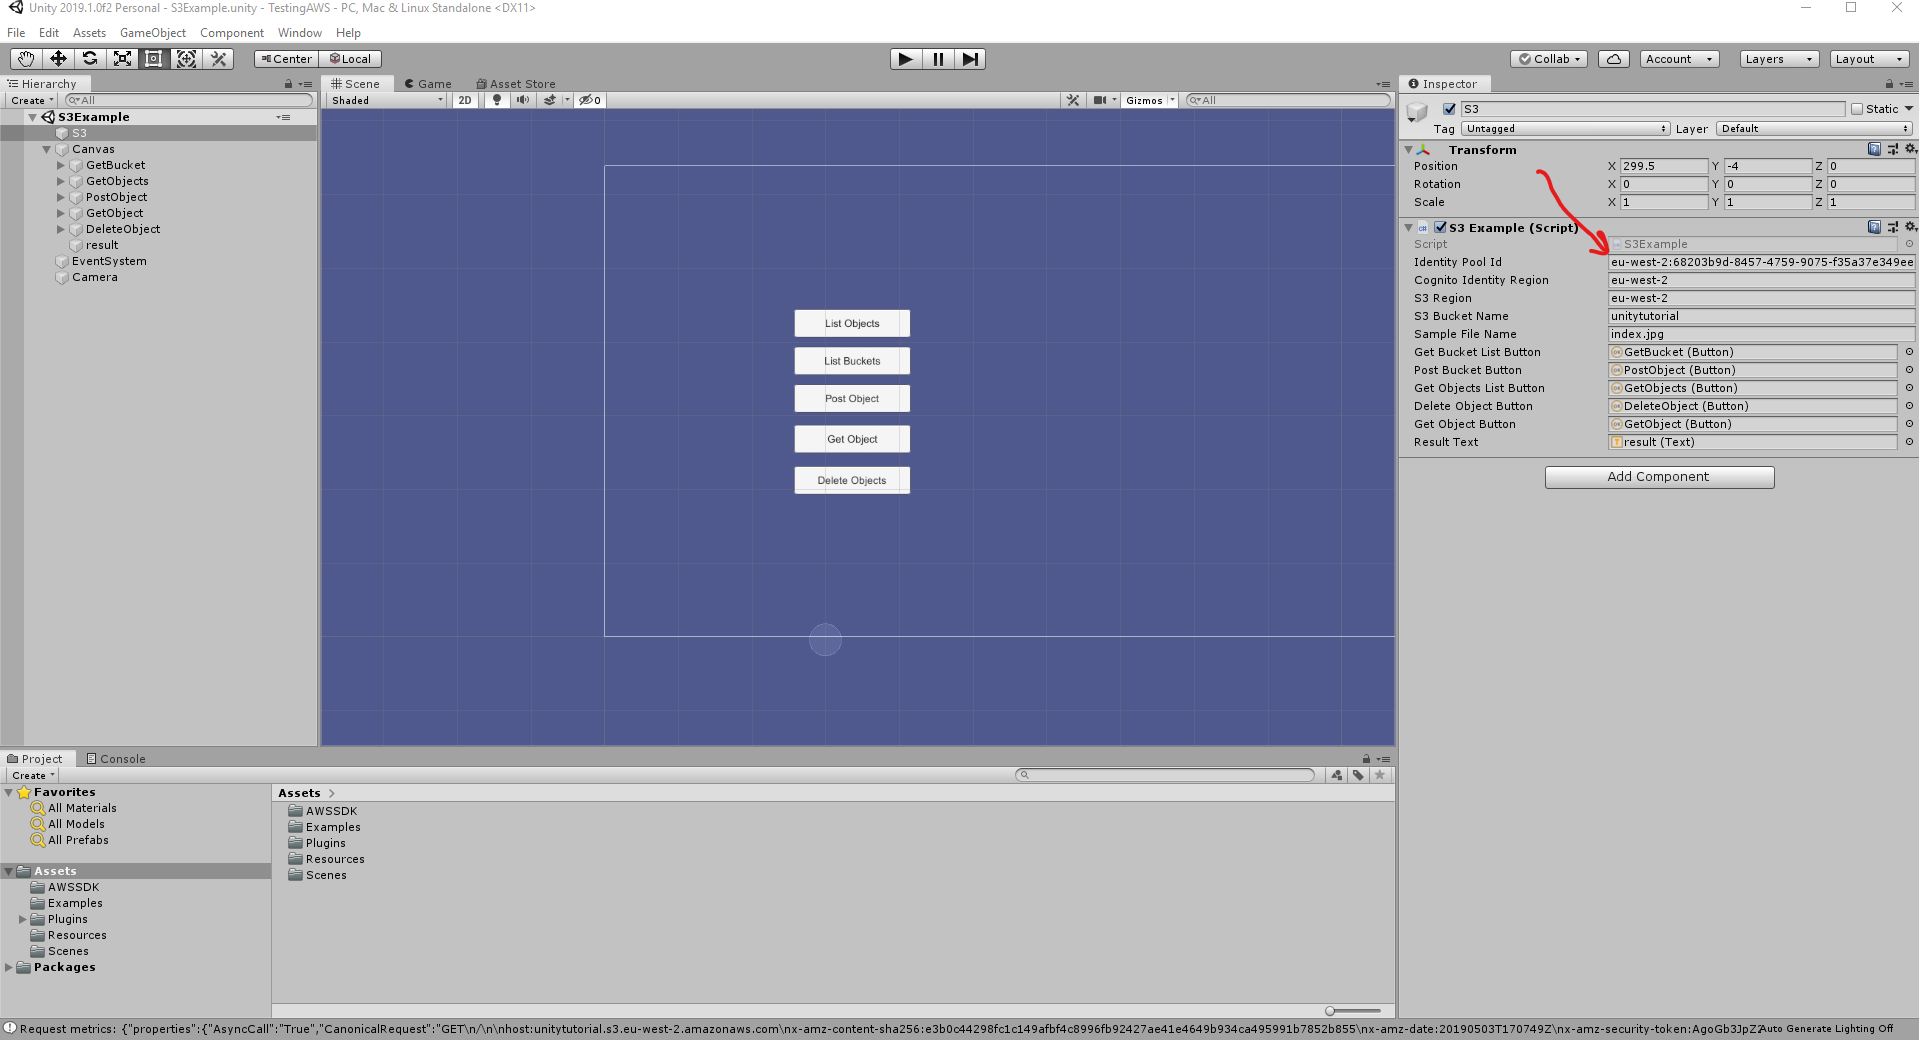The height and width of the screenshot is (1040, 1919).
Task: Open the Layout dropdown
Action: click(1869, 59)
